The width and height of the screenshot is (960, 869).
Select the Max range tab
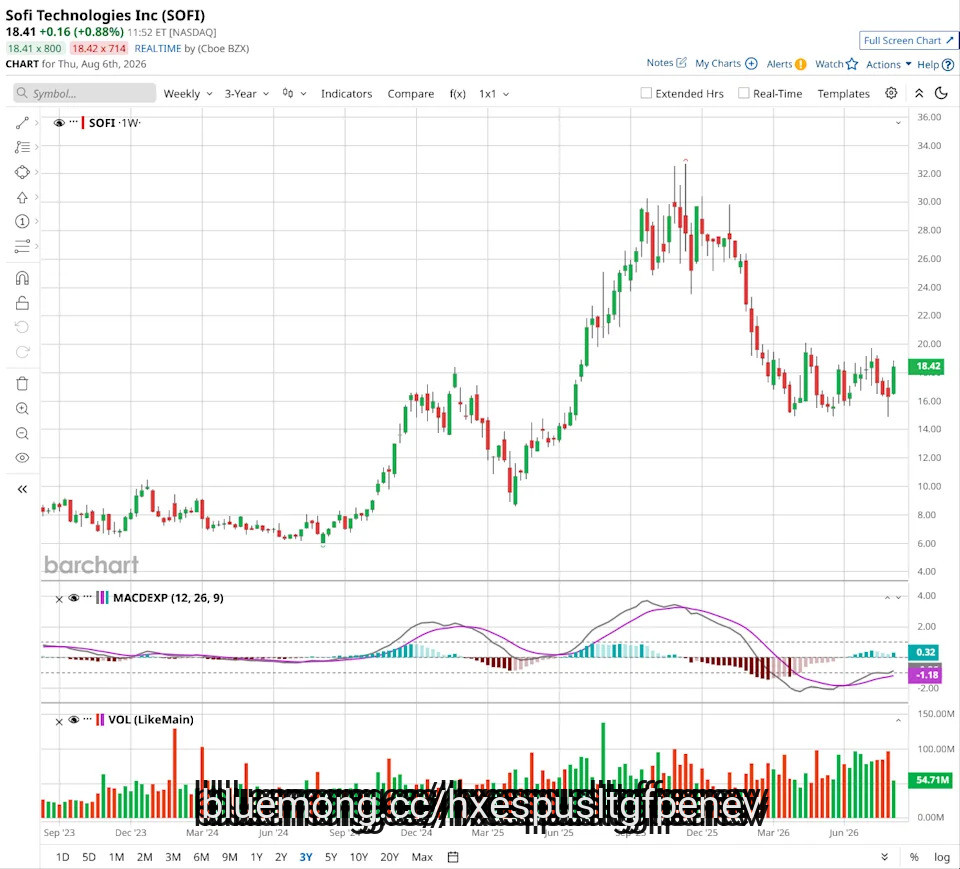coord(422,857)
